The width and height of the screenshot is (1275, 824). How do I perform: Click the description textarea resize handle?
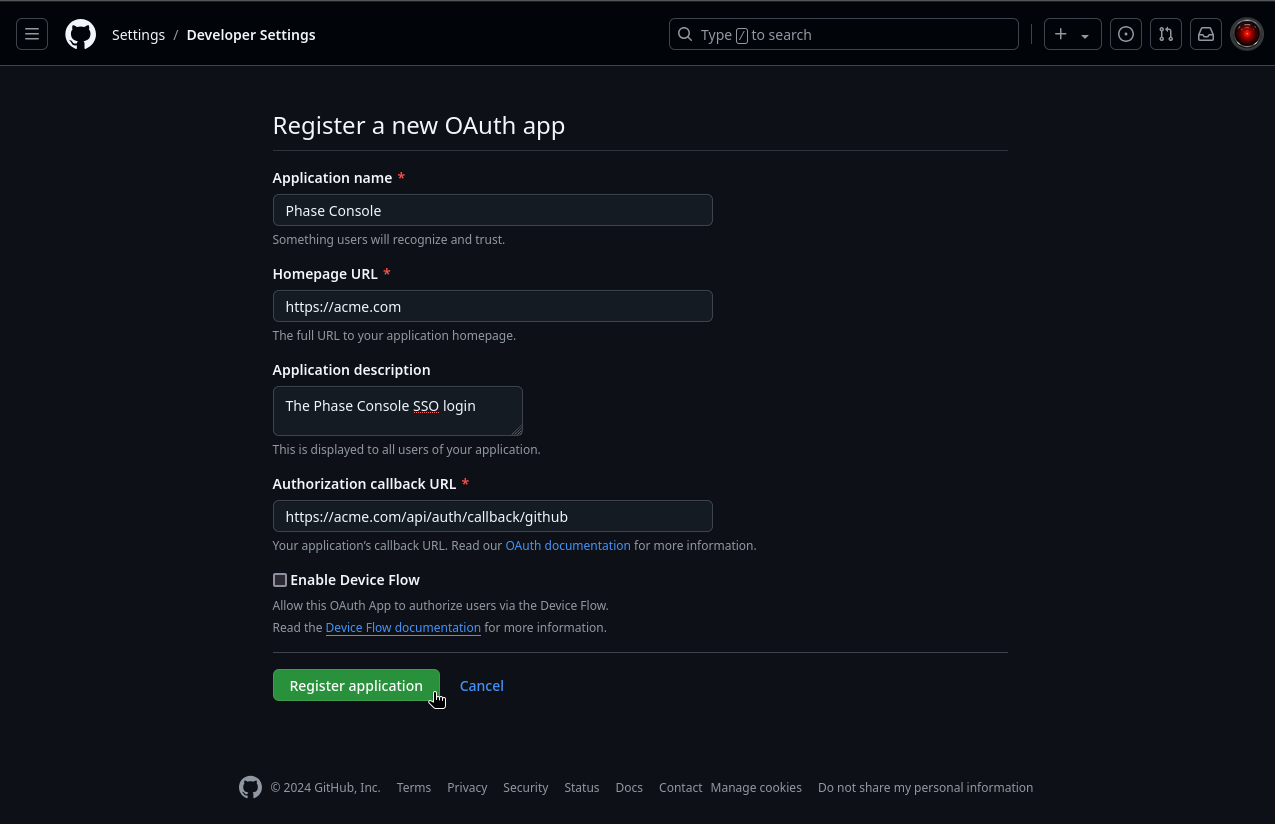click(517, 430)
